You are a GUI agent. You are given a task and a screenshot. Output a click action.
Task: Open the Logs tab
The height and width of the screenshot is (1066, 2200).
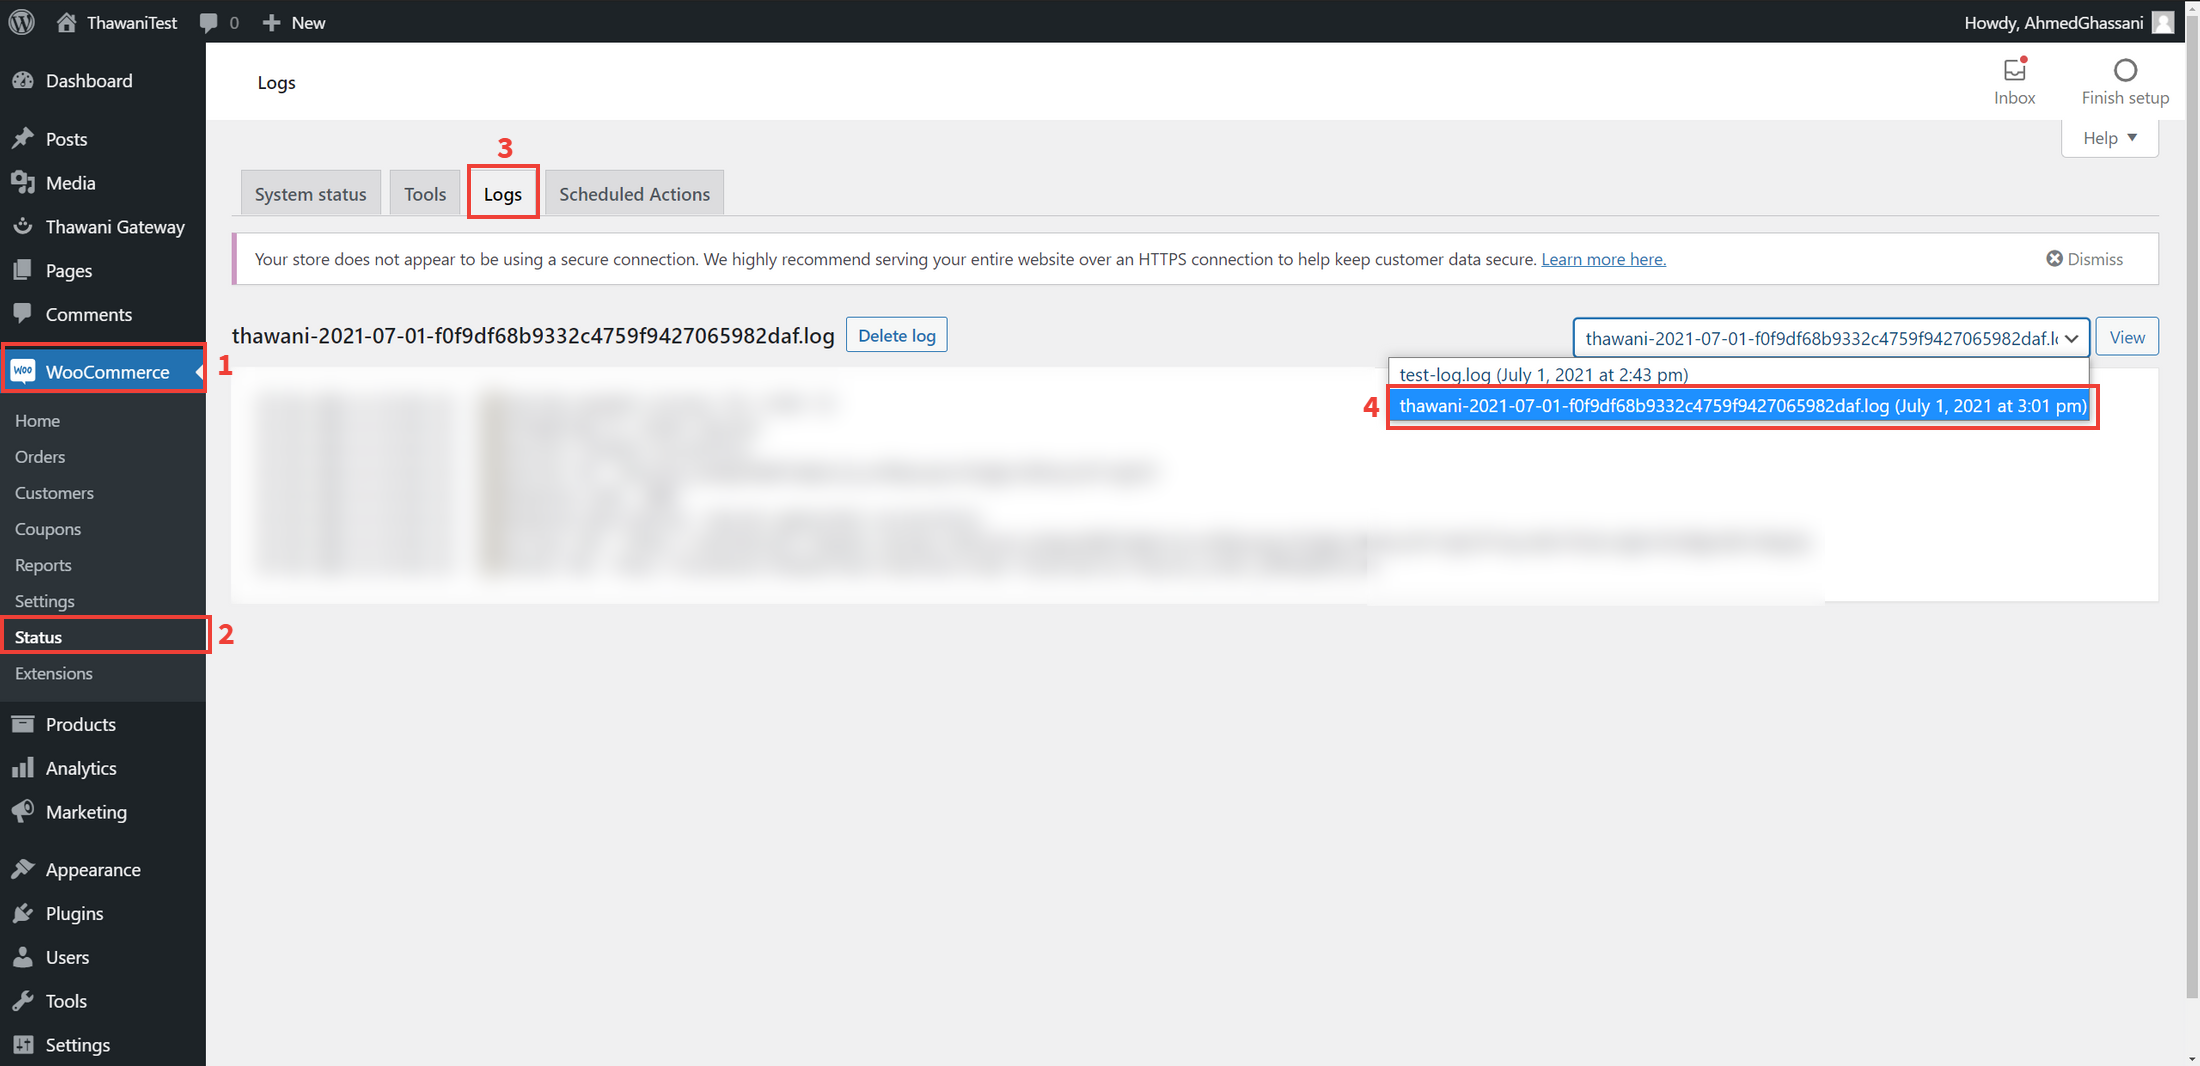[503, 194]
